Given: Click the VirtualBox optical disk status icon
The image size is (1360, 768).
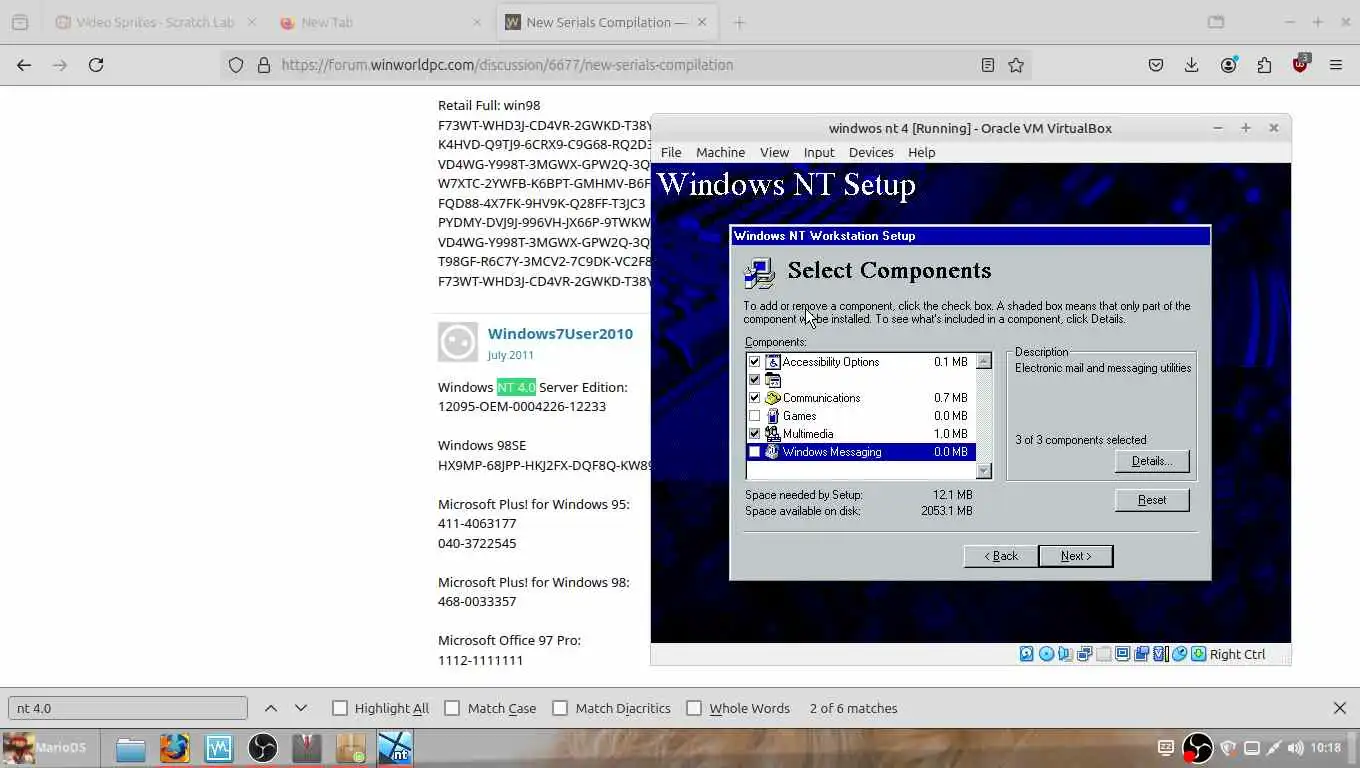Looking at the screenshot, I should (x=1046, y=654).
